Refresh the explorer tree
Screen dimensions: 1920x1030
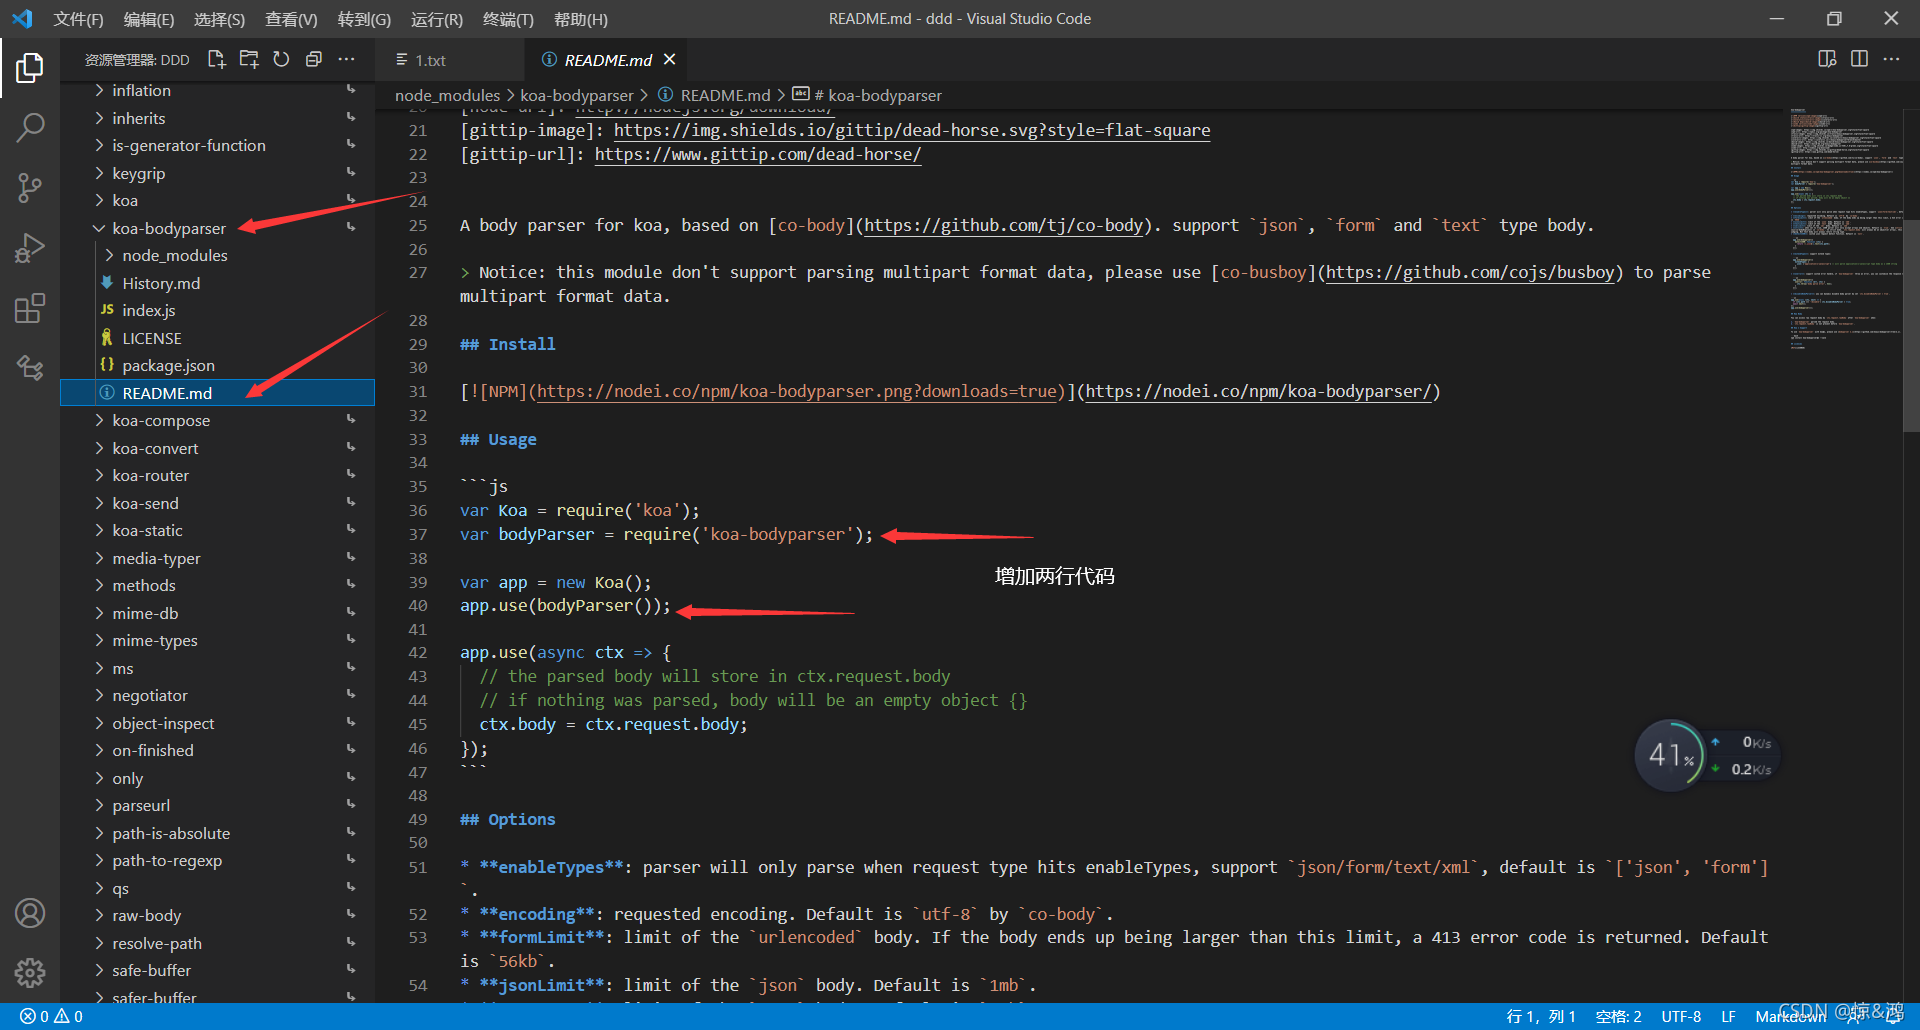click(x=281, y=60)
